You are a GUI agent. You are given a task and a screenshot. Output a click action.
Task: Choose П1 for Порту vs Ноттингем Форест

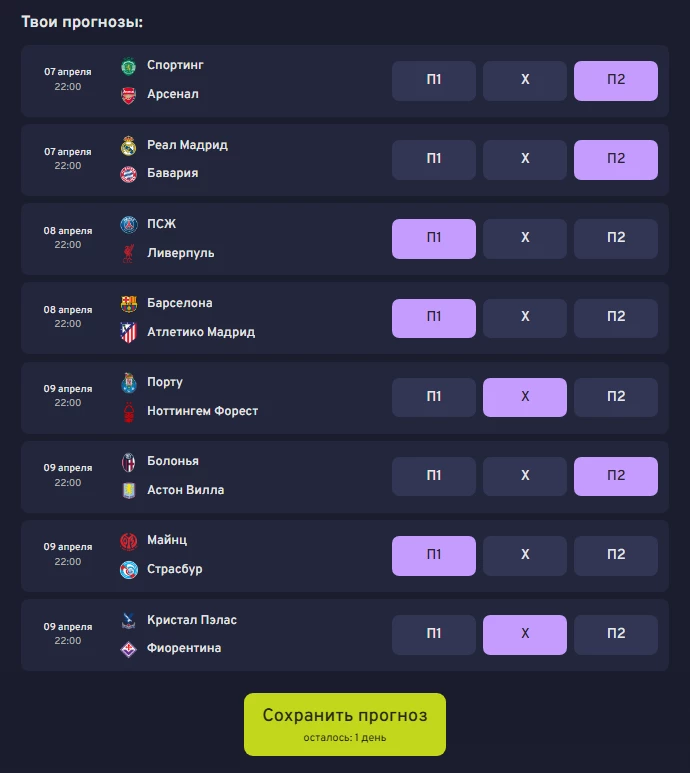point(433,397)
